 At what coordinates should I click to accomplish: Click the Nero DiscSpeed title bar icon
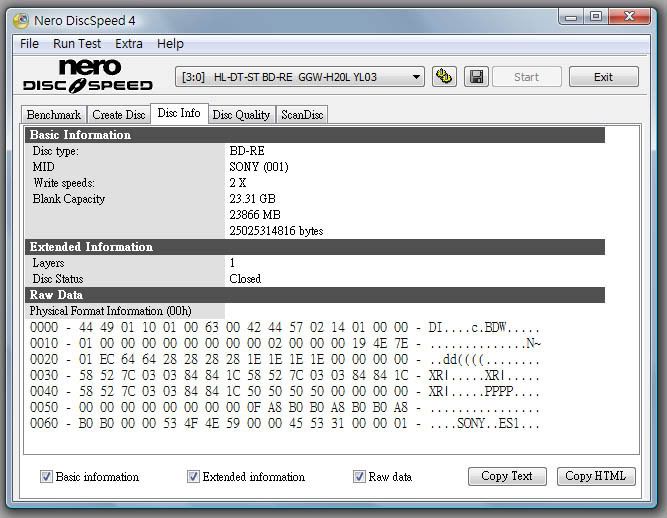pyautogui.click(x=21, y=20)
